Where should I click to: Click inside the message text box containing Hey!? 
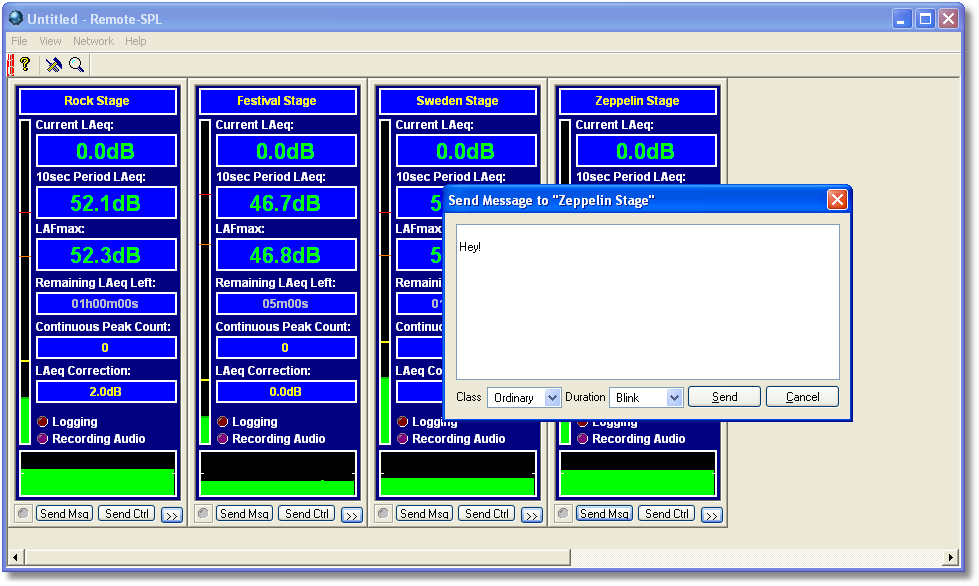(x=647, y=302)
